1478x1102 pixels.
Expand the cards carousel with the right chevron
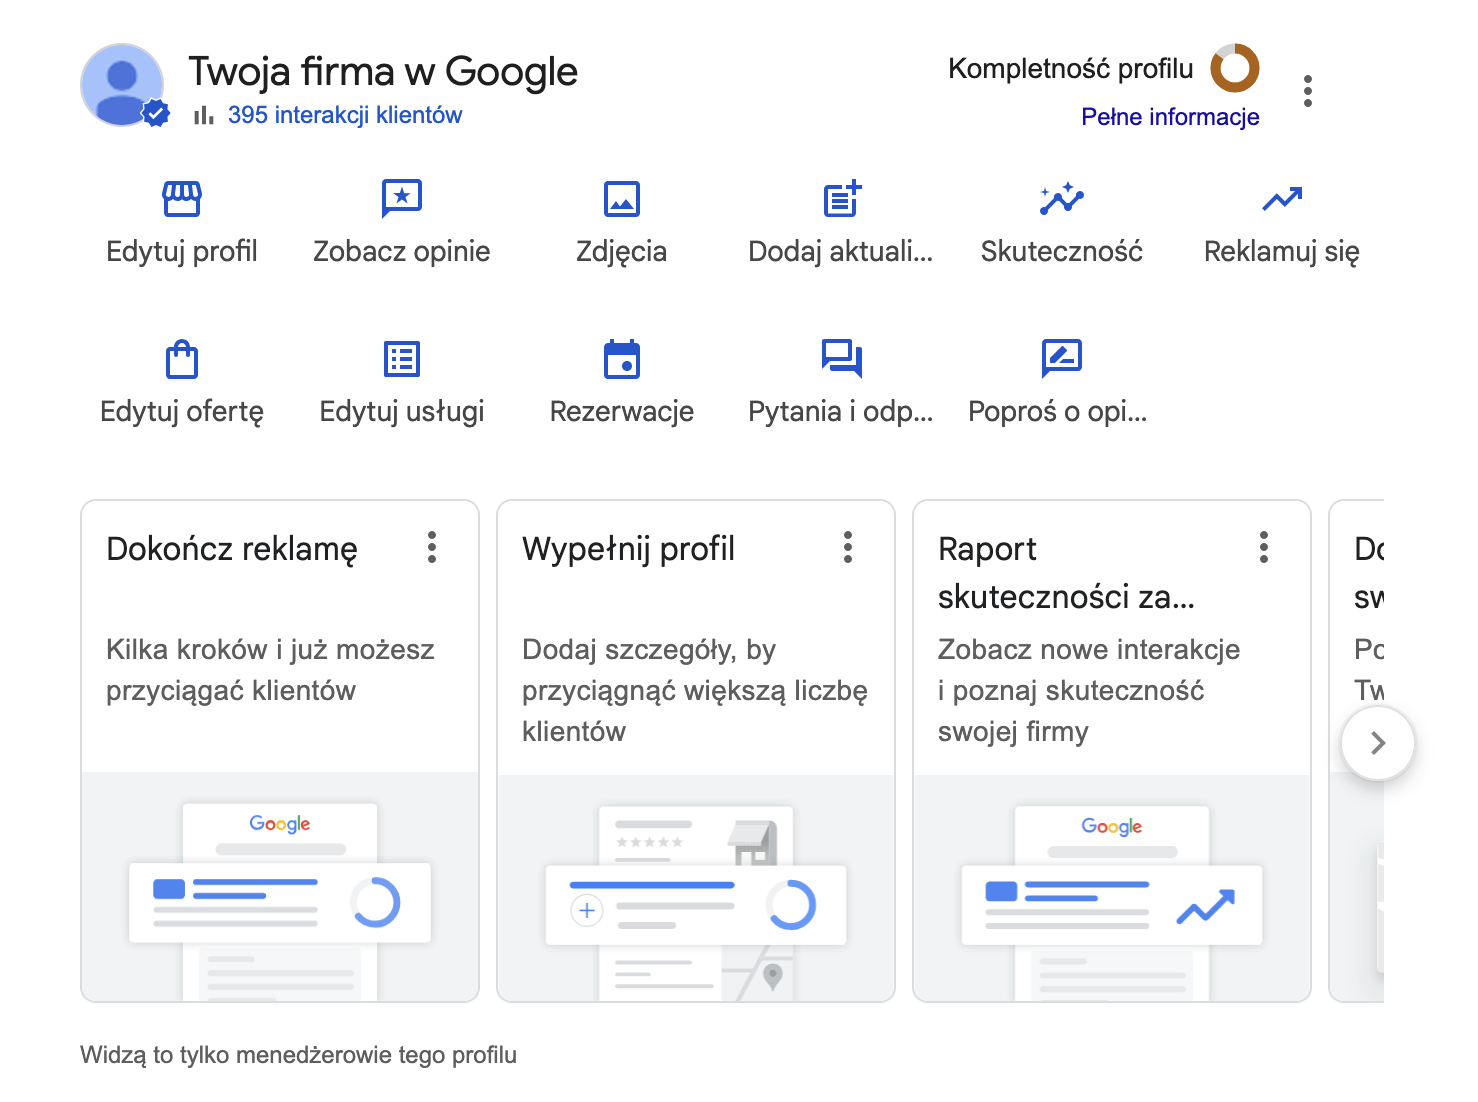pos(1377,743)
